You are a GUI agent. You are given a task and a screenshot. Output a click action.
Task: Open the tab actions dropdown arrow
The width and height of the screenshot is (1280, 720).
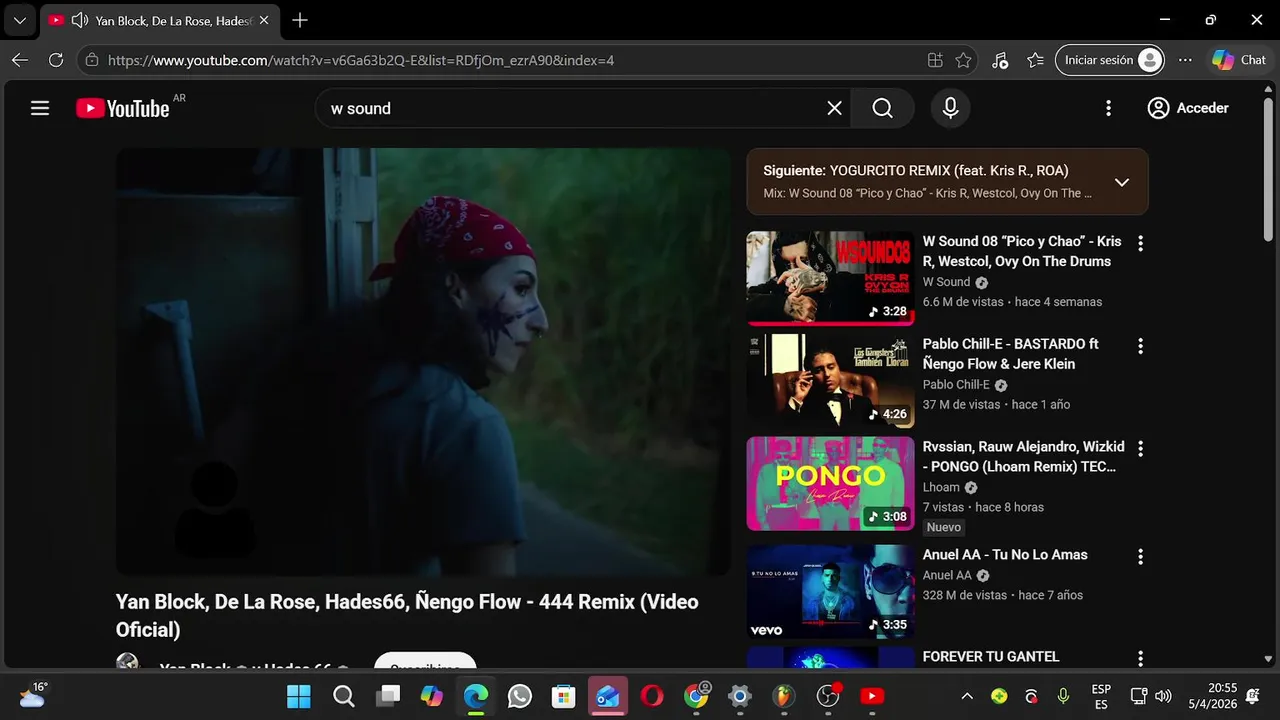19,20
